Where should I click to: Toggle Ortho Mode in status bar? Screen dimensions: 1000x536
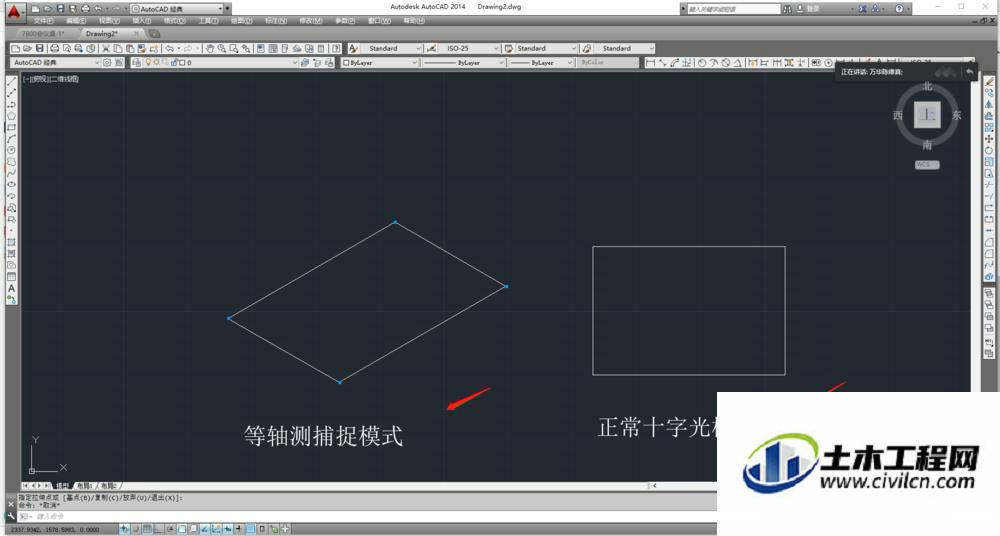(x=159, y=529)
